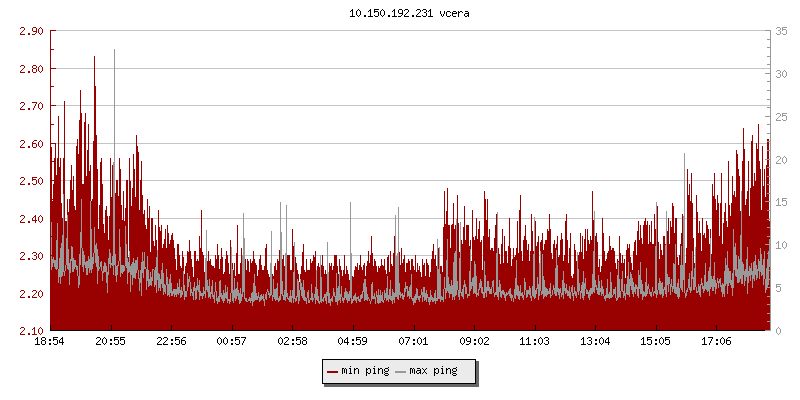Viewport: 800px width, 400px height.
Task: Pick the 00:57 time label
Action: click(x=232, y=342)
